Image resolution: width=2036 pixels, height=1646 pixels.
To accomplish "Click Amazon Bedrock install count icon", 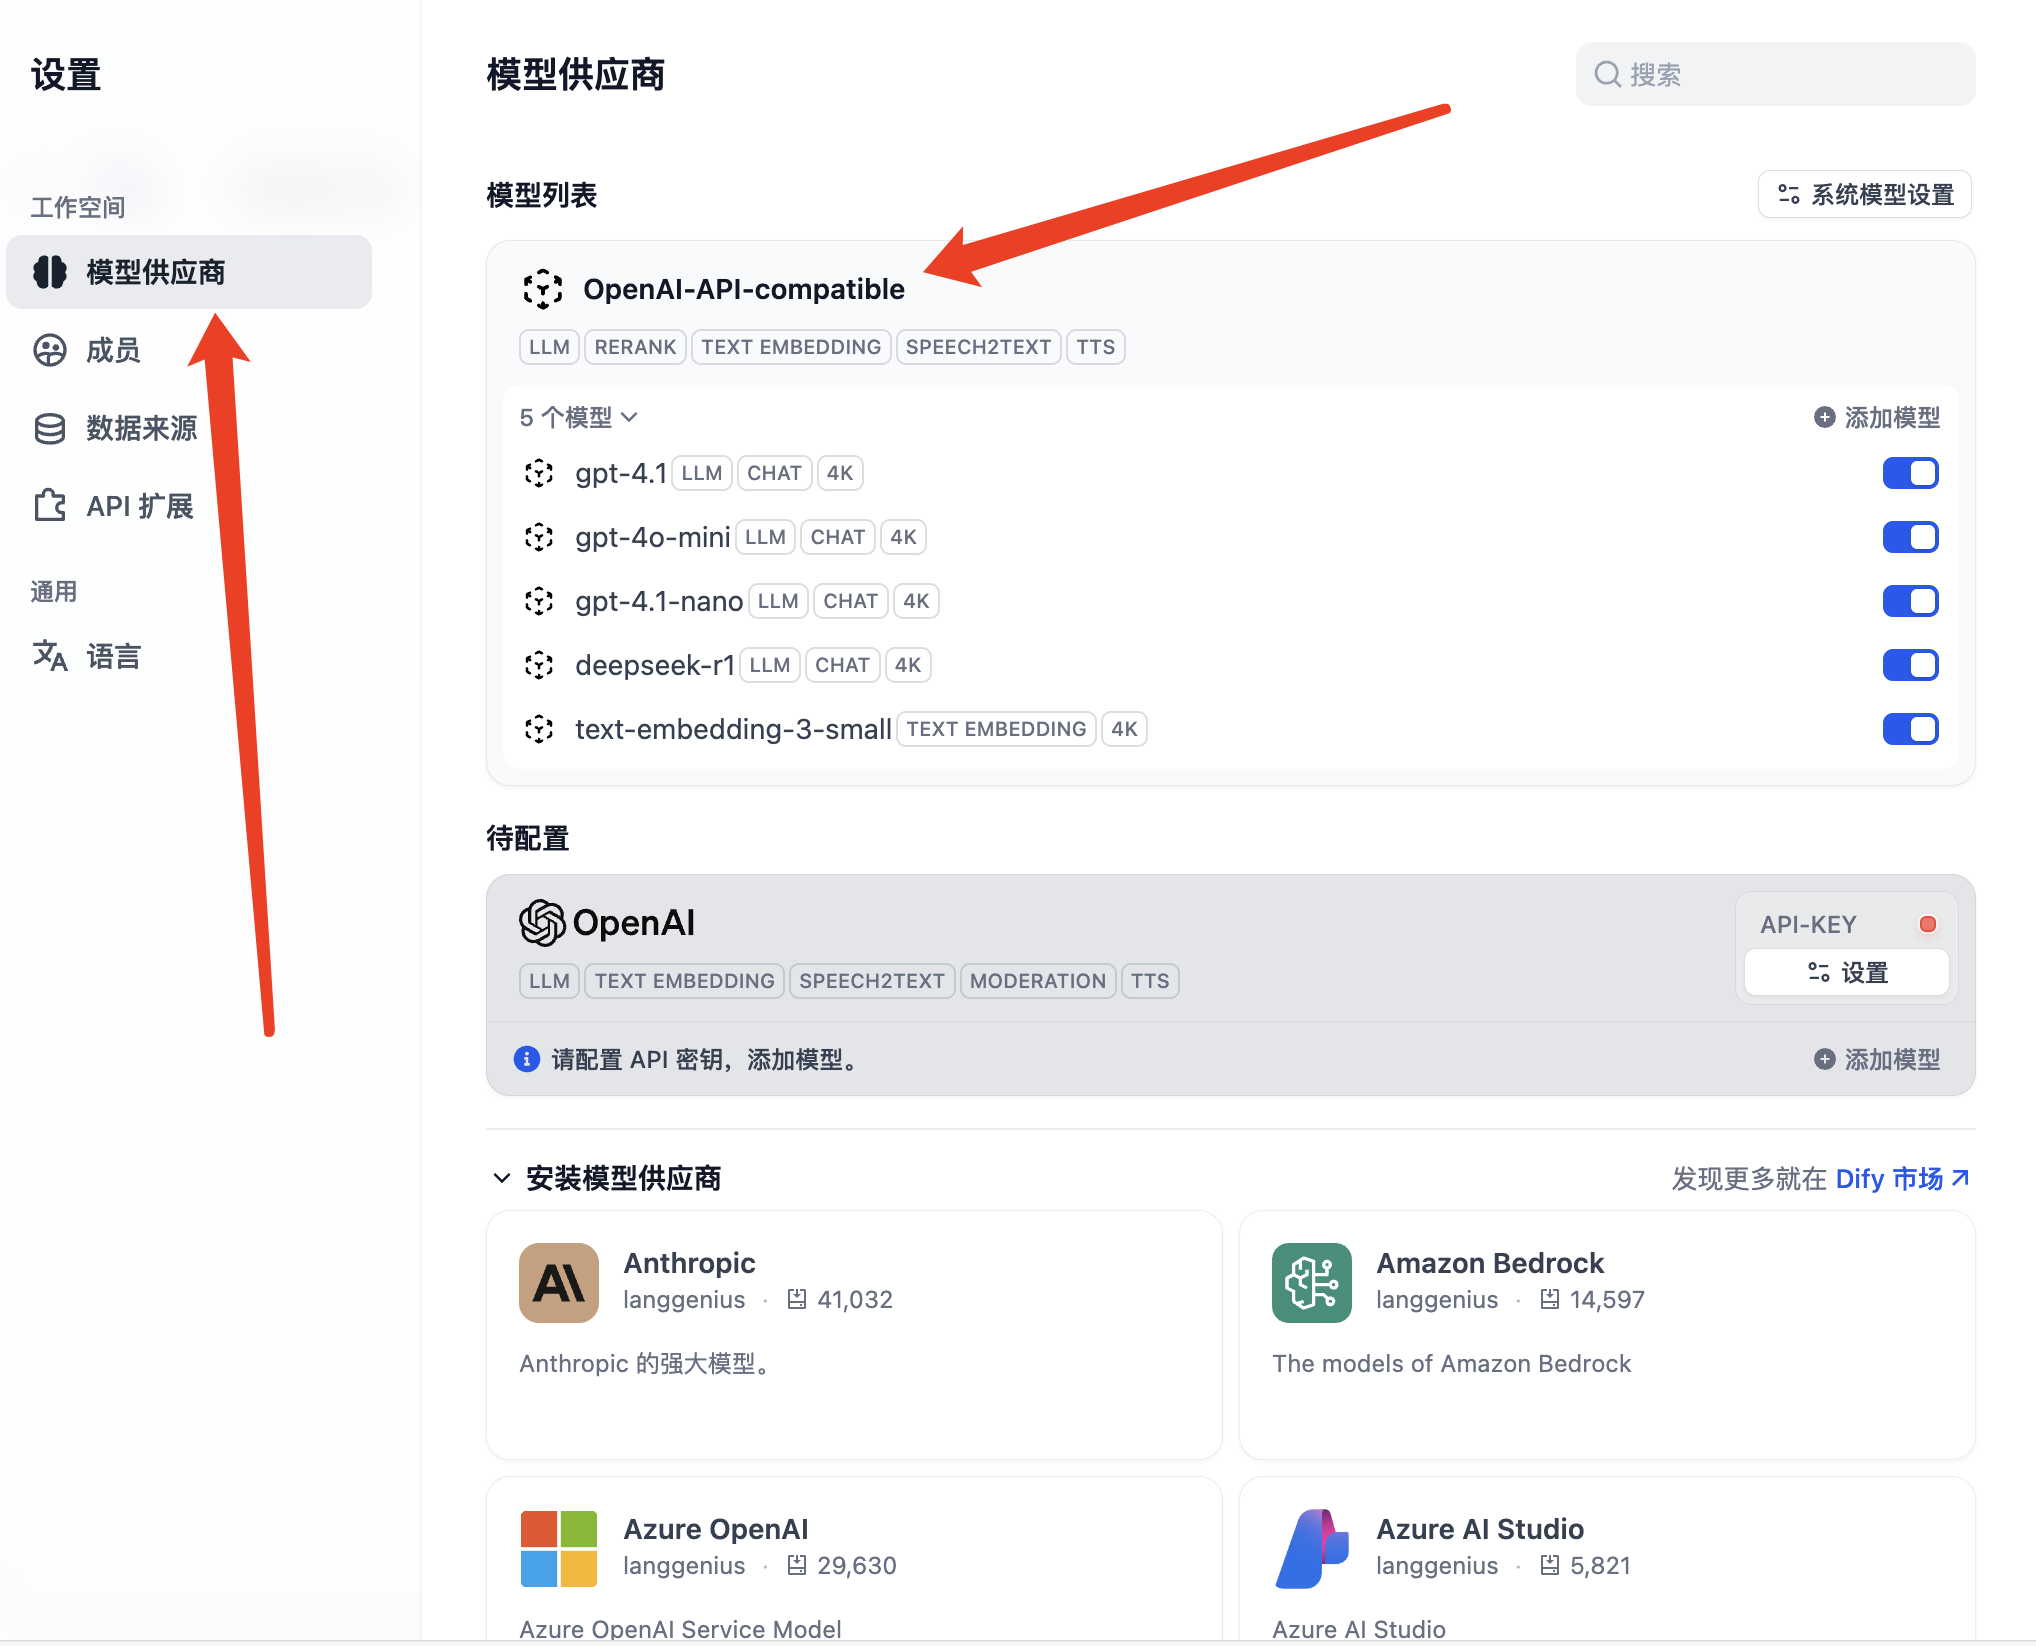I will pyautogui.click(x=1550, y=1299).
